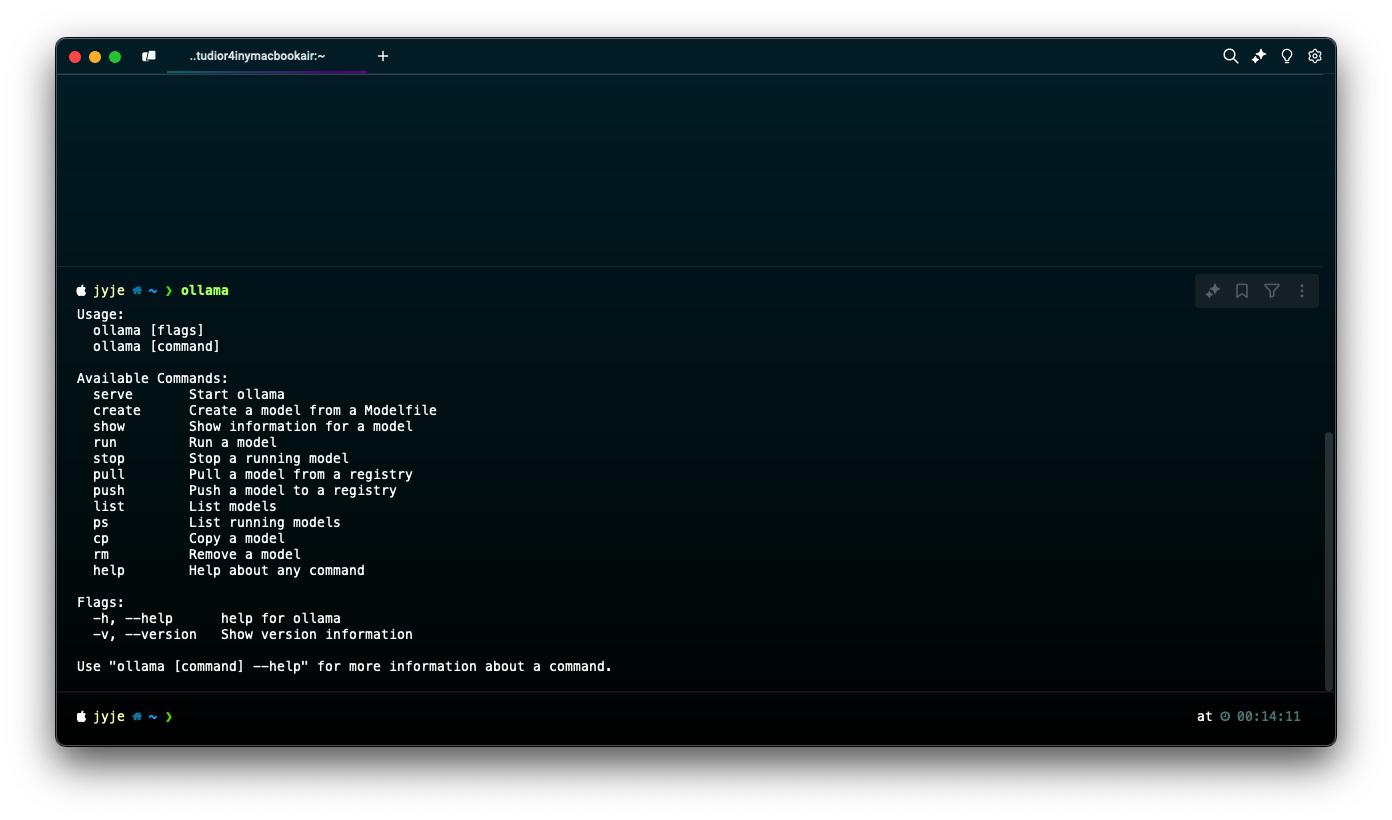This screenshot has width=1392, height=820.
Task: Click the home icon in bottom prompt
Action: coord(137,716)
